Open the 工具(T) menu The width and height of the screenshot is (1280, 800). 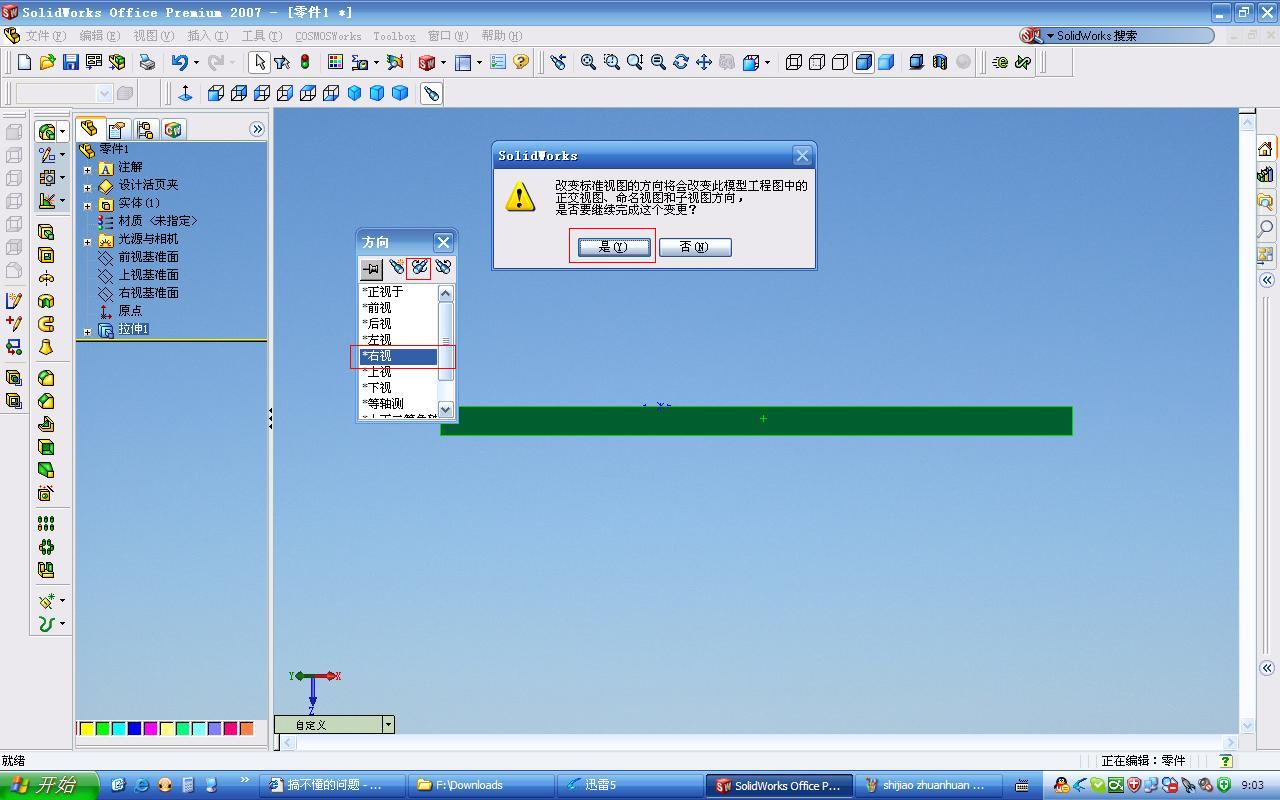pos(262,36)
